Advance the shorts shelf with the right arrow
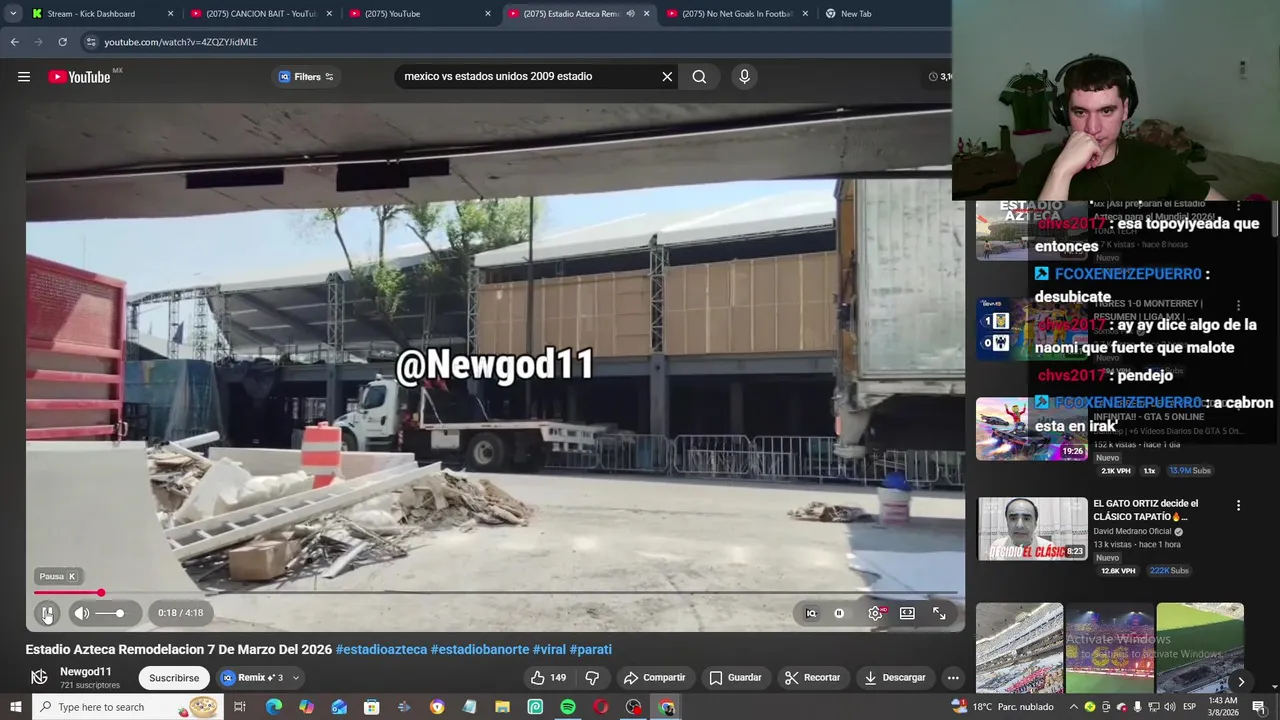1280x720 pixels. pyautogui.click(x=1241, y=682)
